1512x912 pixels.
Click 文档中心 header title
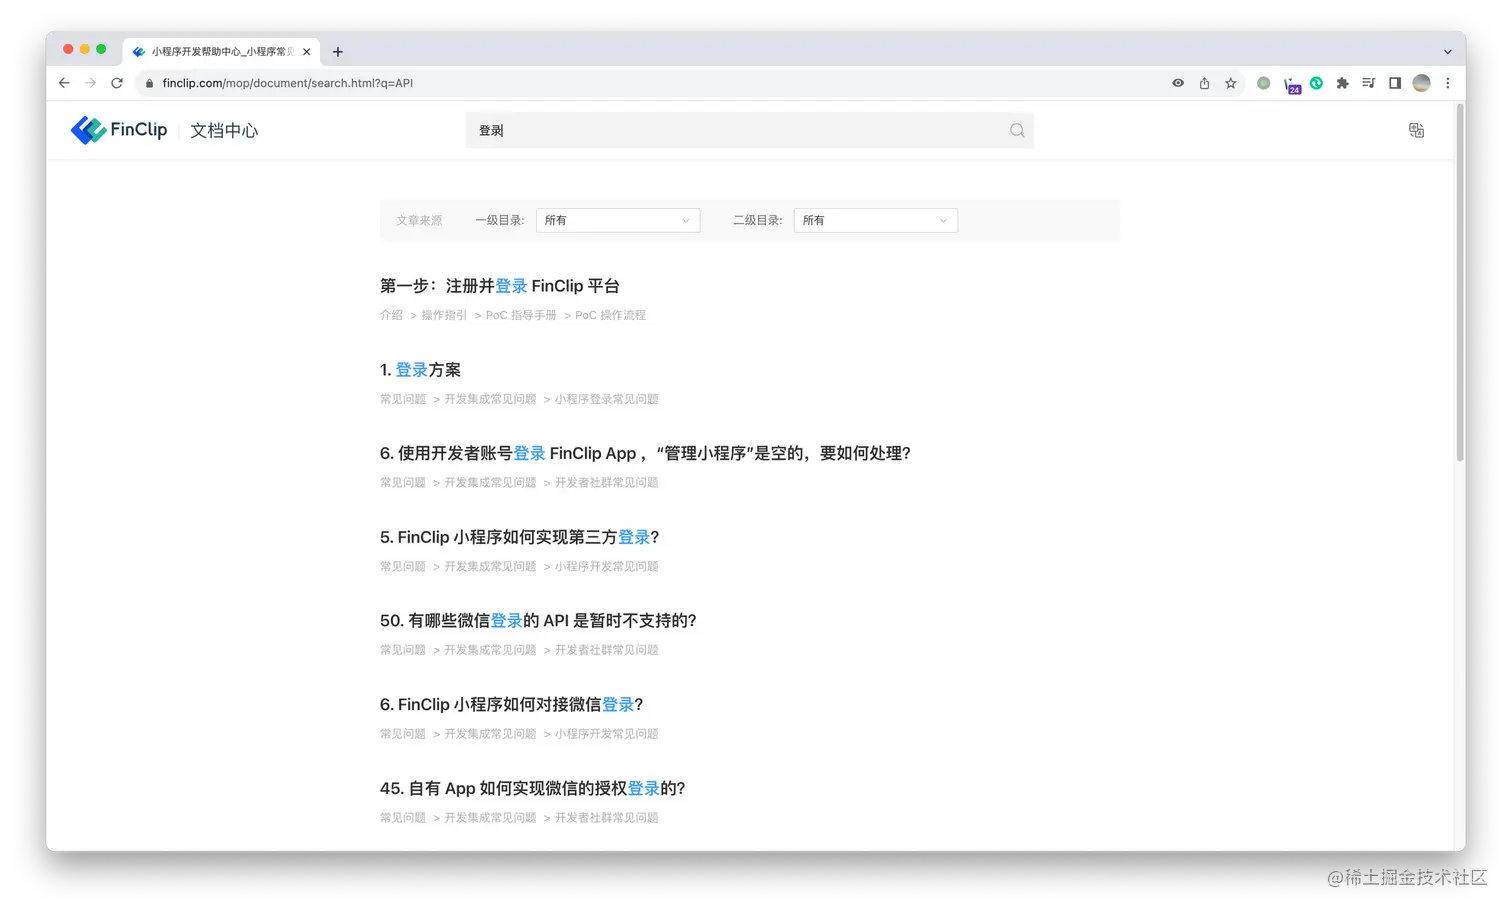[224, 130]
